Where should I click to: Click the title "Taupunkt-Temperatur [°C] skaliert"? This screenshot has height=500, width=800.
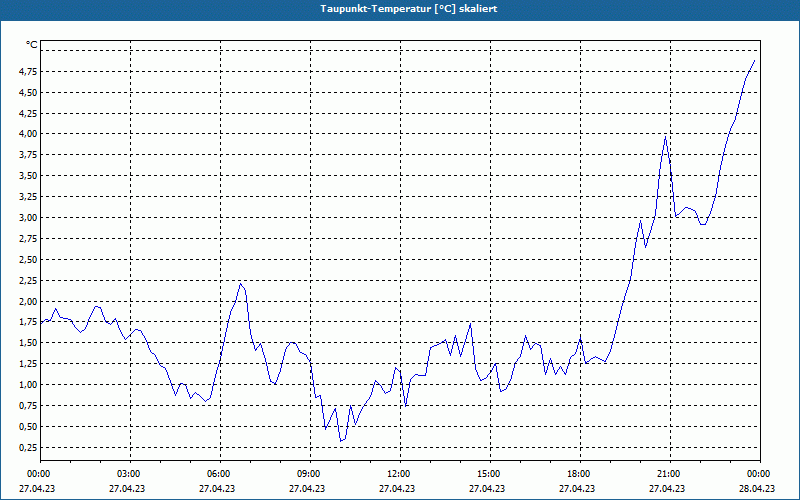[x=409, y=9]
